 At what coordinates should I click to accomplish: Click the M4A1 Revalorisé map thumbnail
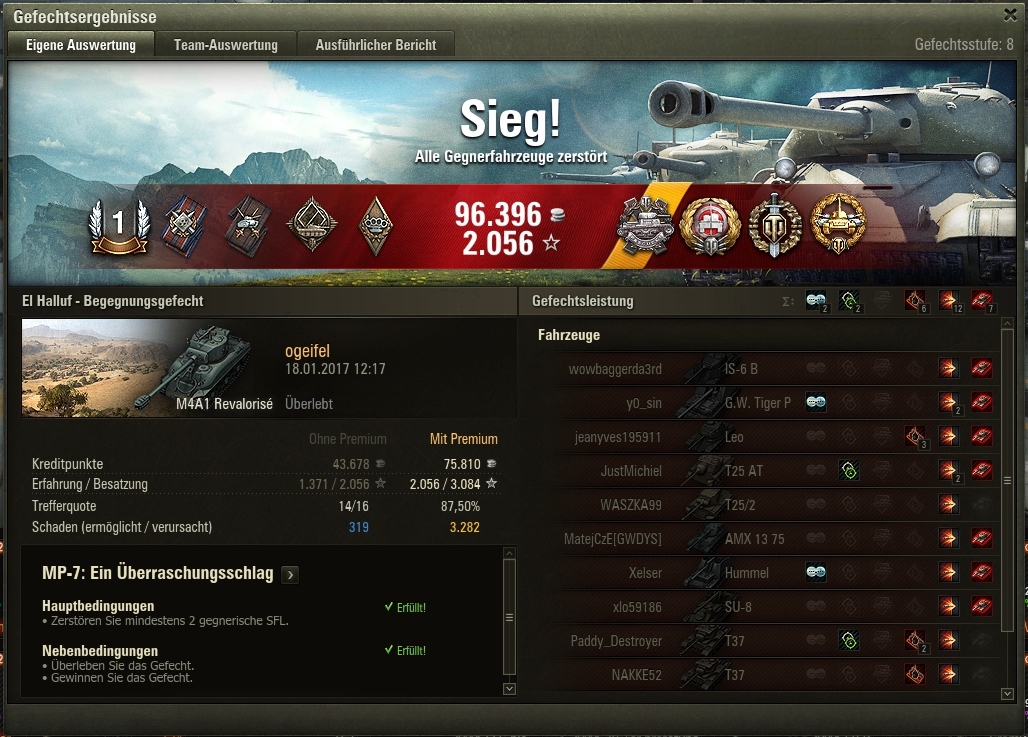148,368
